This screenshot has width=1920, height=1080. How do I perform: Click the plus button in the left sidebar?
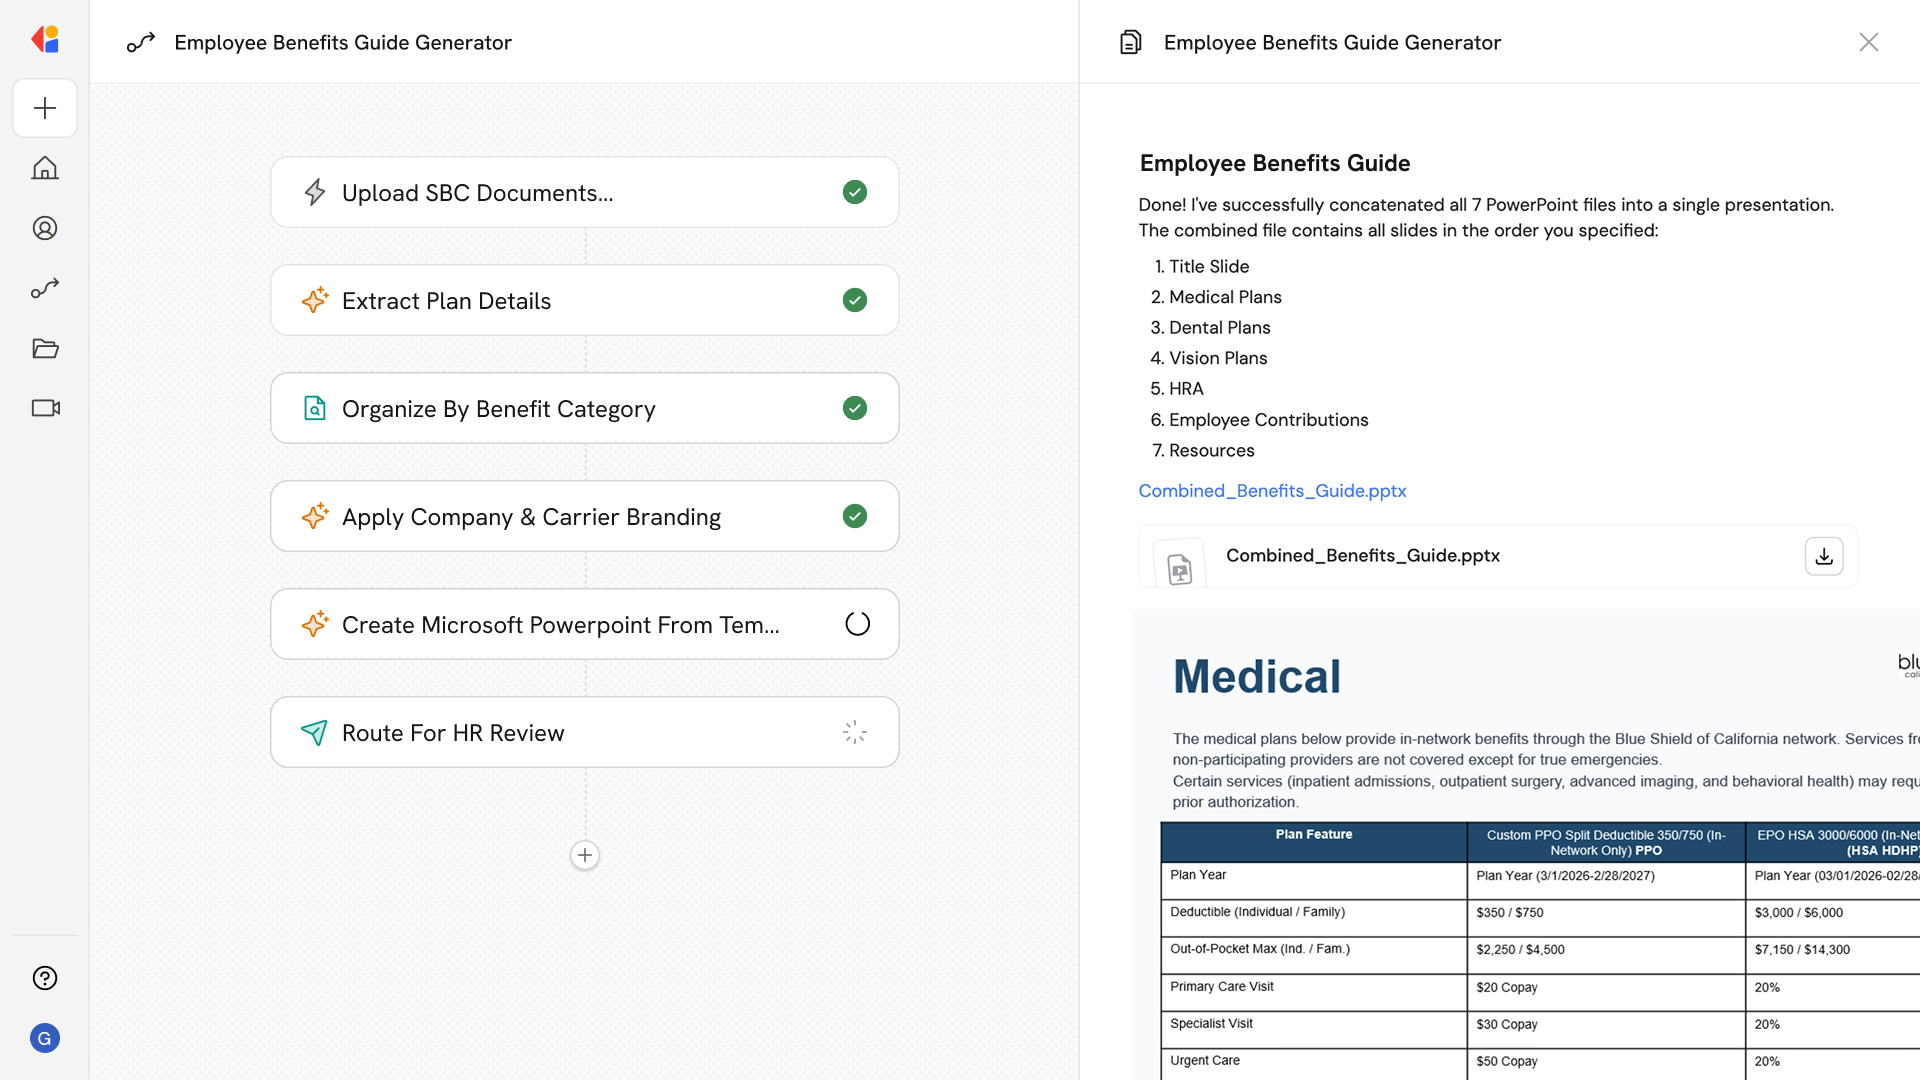45,108
